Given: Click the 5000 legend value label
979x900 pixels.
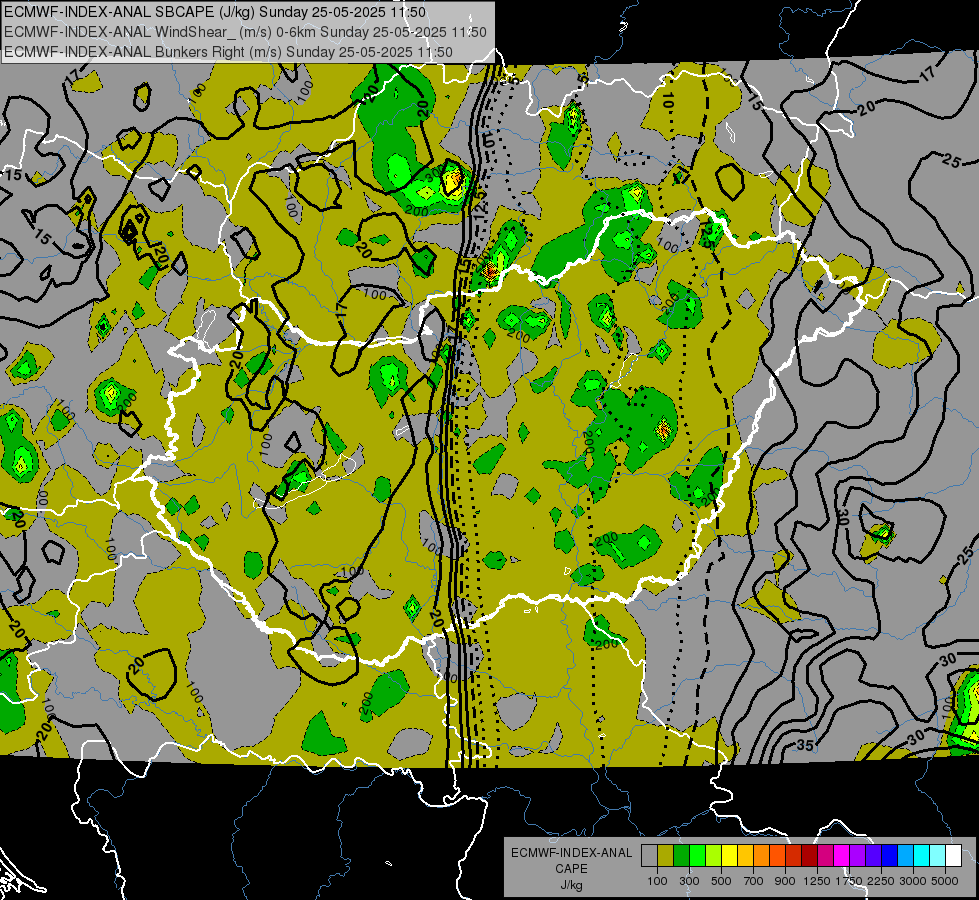Looking at the screenshot, I should click(945, 881).
